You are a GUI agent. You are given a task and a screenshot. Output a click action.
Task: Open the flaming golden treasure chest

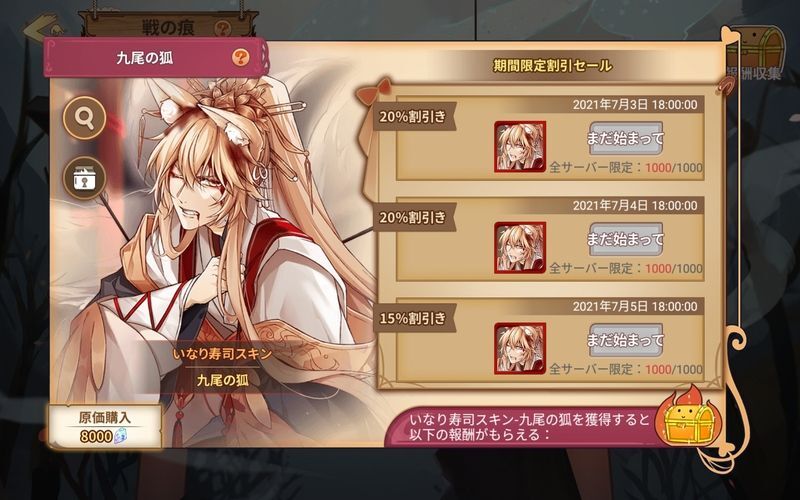[x=686, y=416]
